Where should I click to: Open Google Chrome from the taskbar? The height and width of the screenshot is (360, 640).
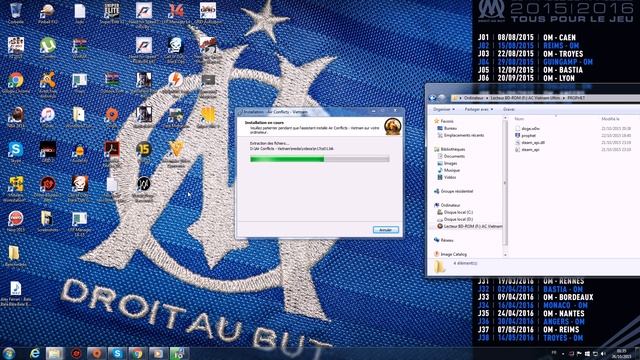(137, 353)
